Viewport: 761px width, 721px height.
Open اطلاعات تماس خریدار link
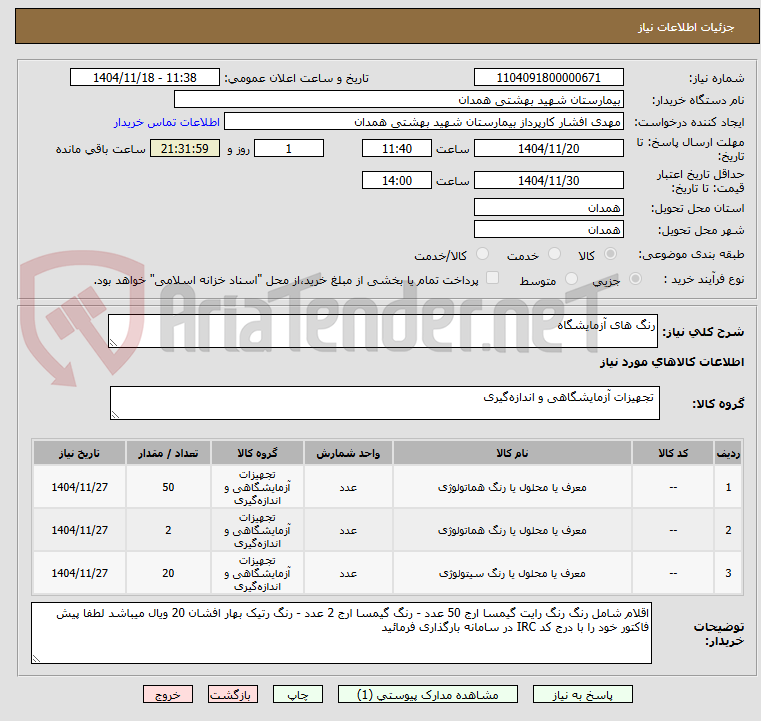[x=166, y=122]
